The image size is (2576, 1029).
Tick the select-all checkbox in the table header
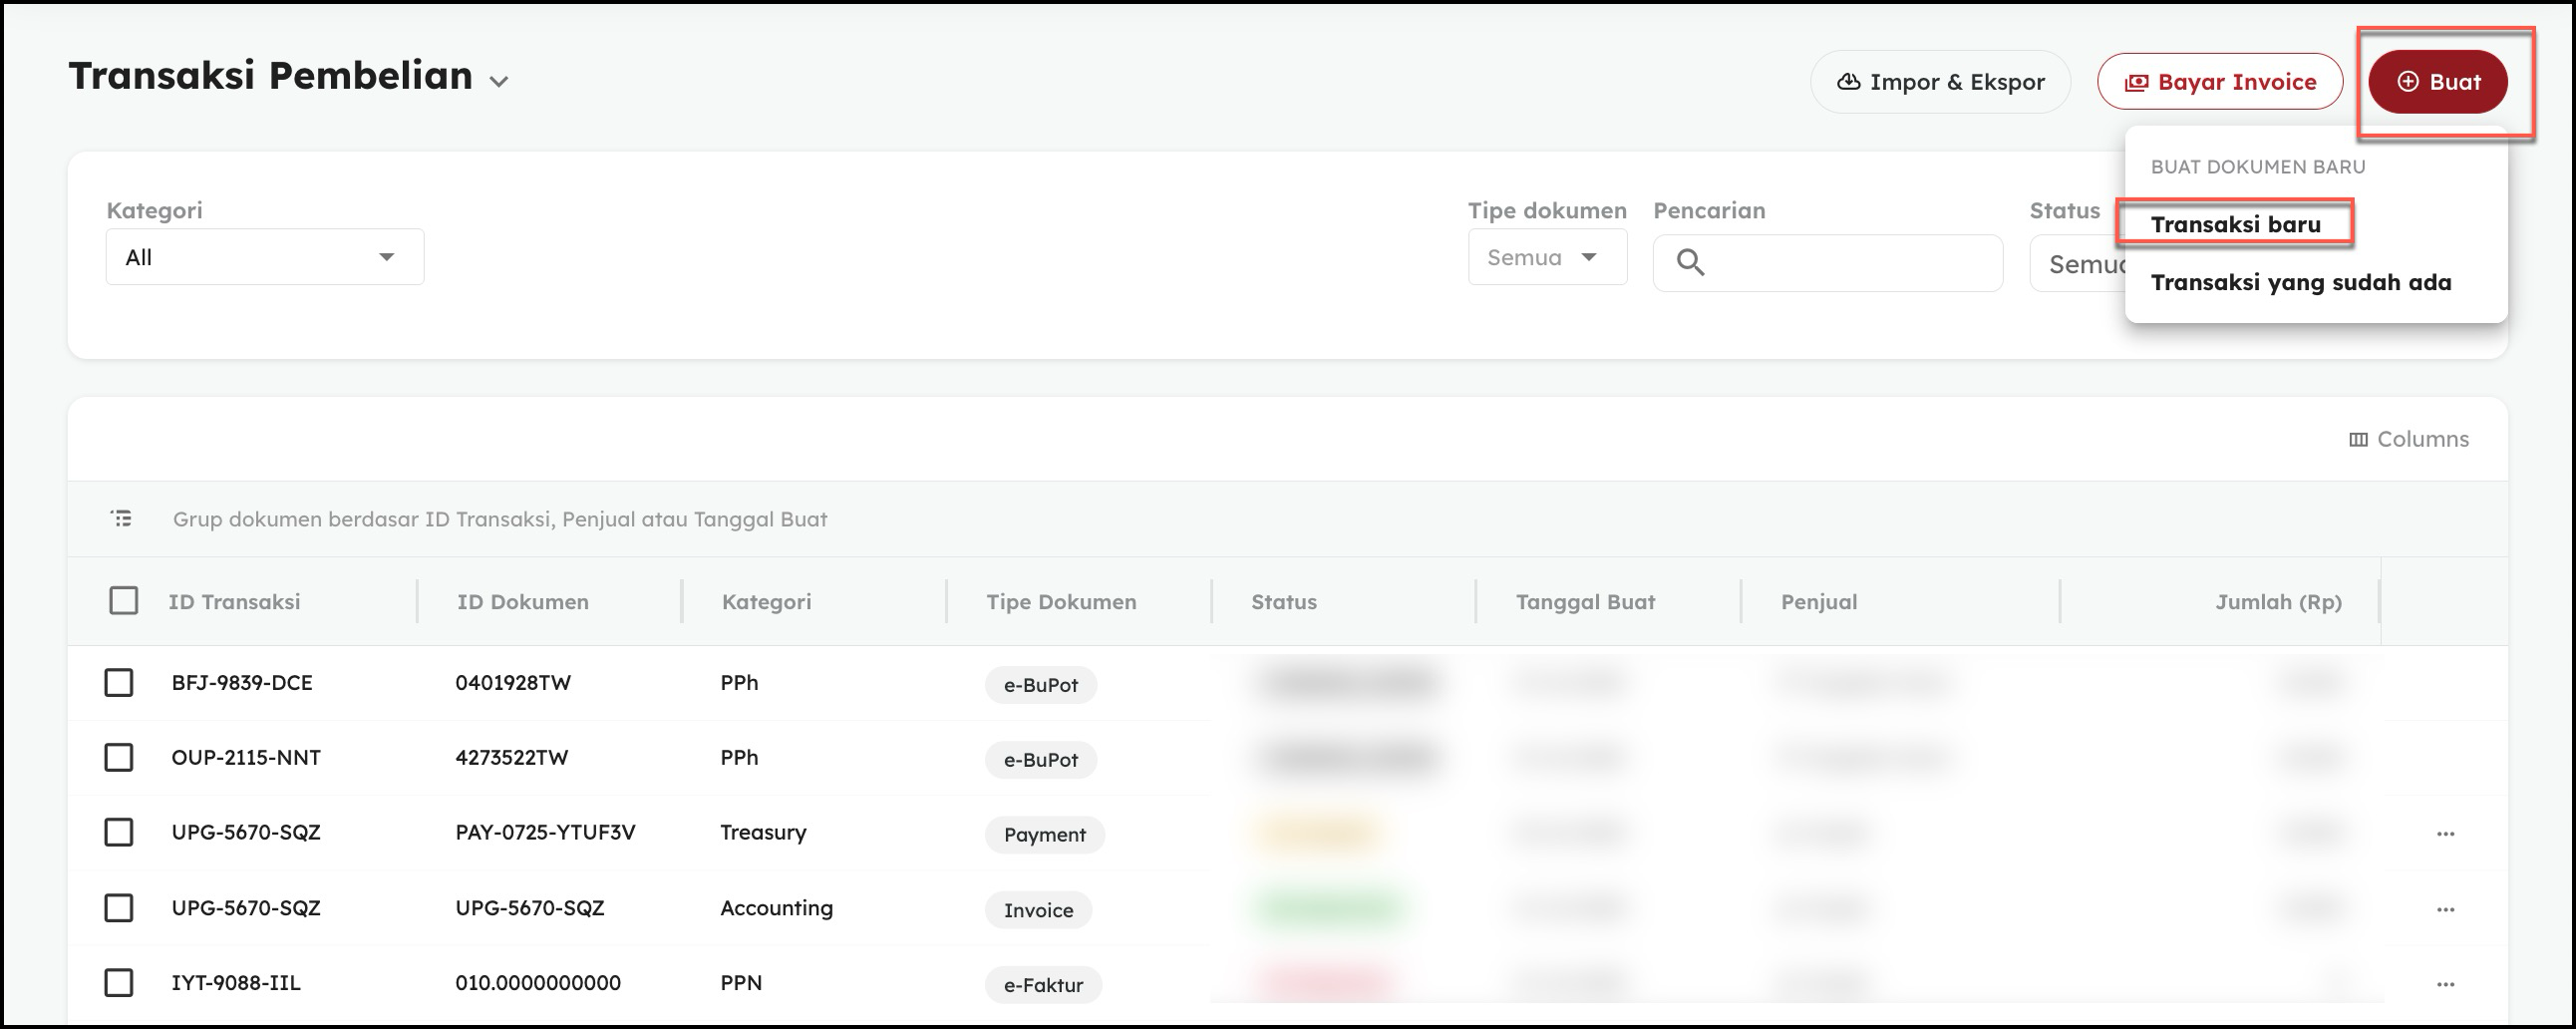coord(123,601)
